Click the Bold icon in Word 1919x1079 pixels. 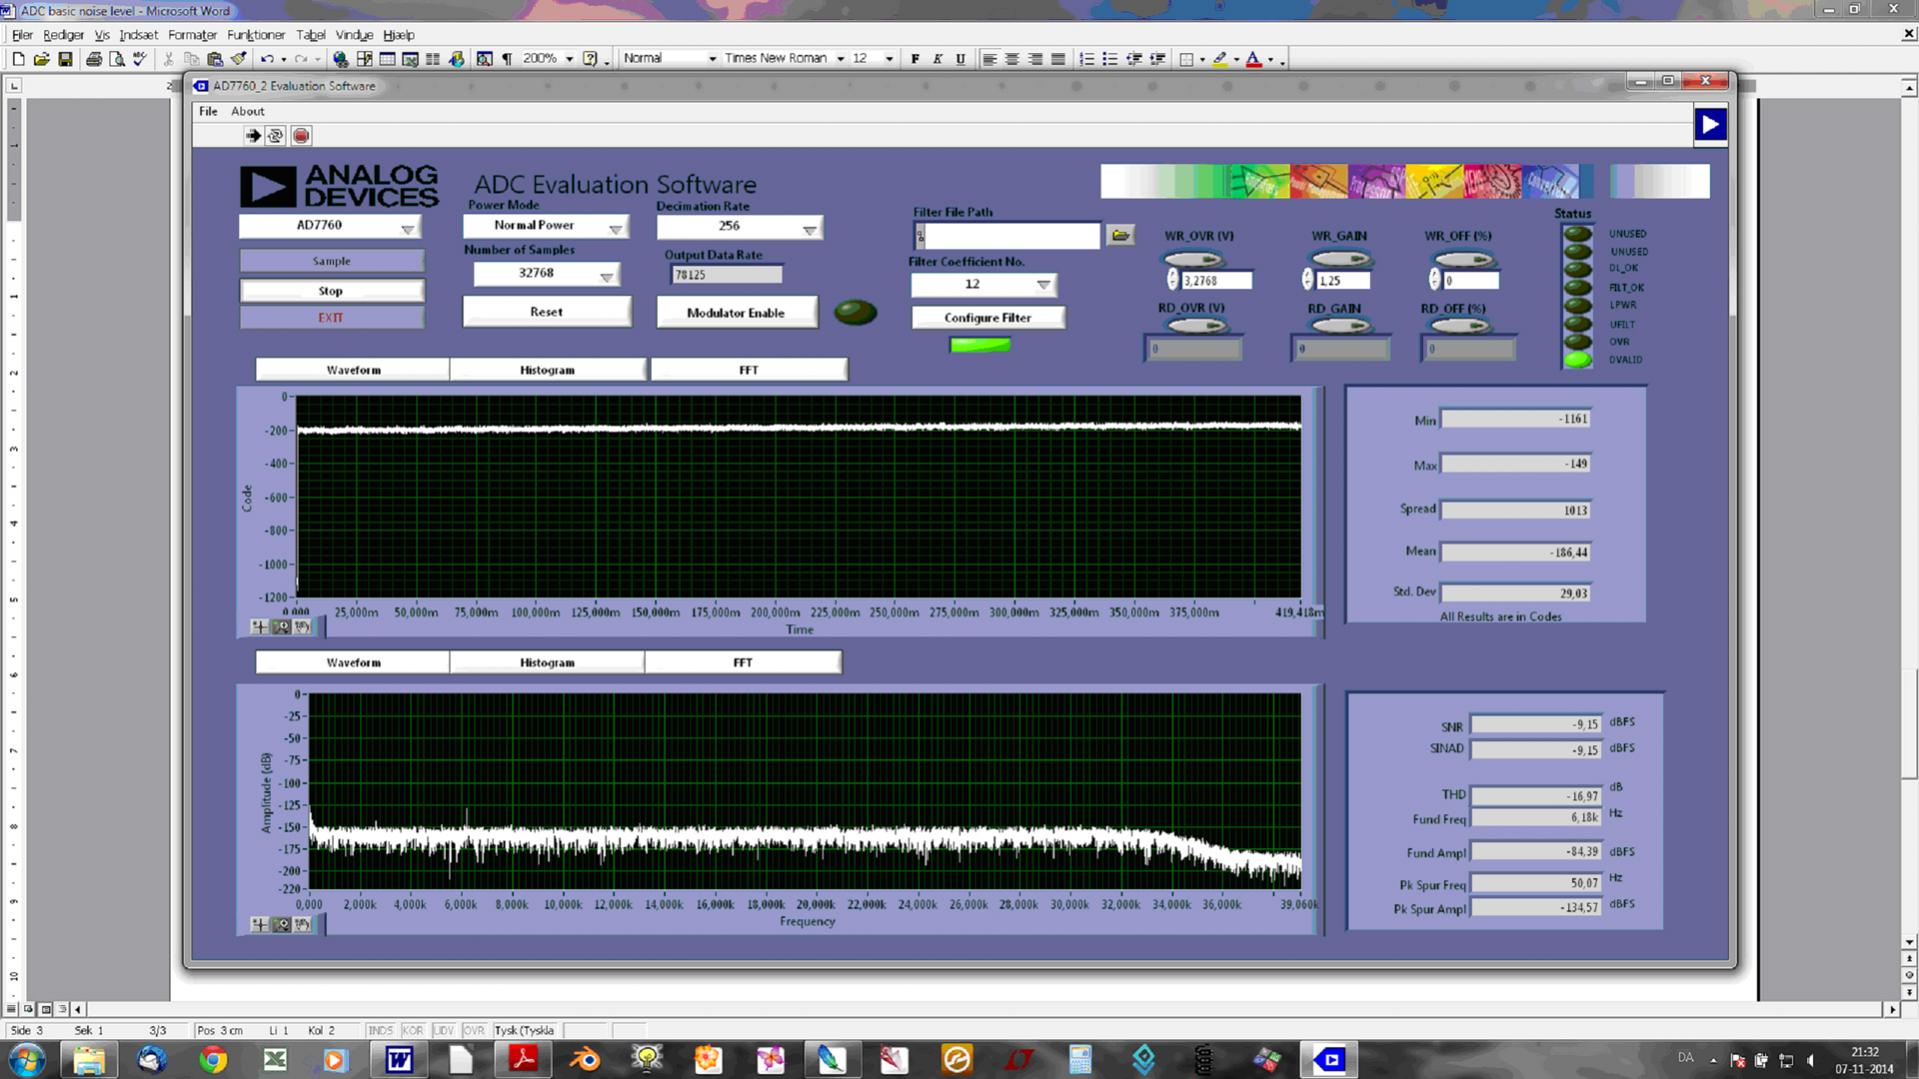[x=914, y=59]
